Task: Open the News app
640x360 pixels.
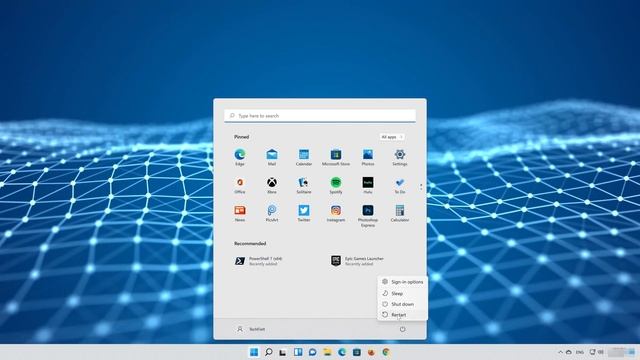Action: [x=240, y=213]
